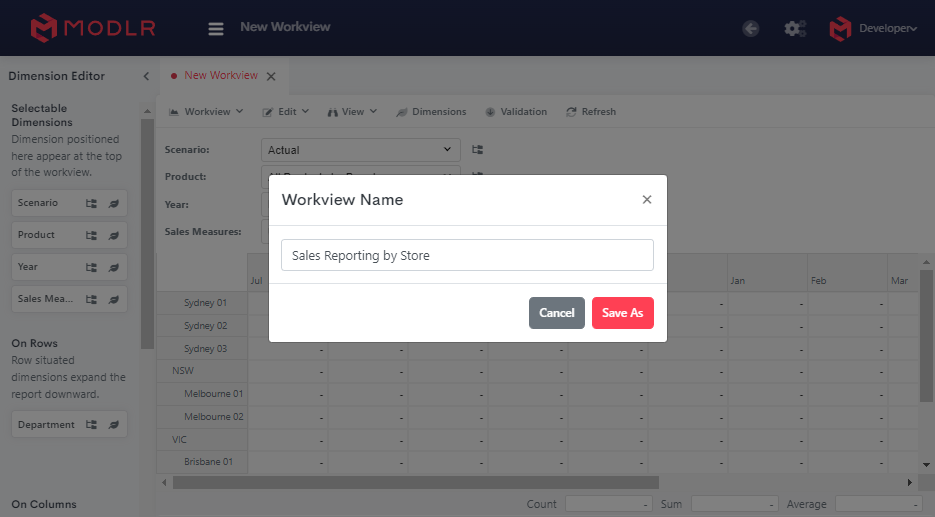
Task: Open the settings gears icon
Action: 795,28
